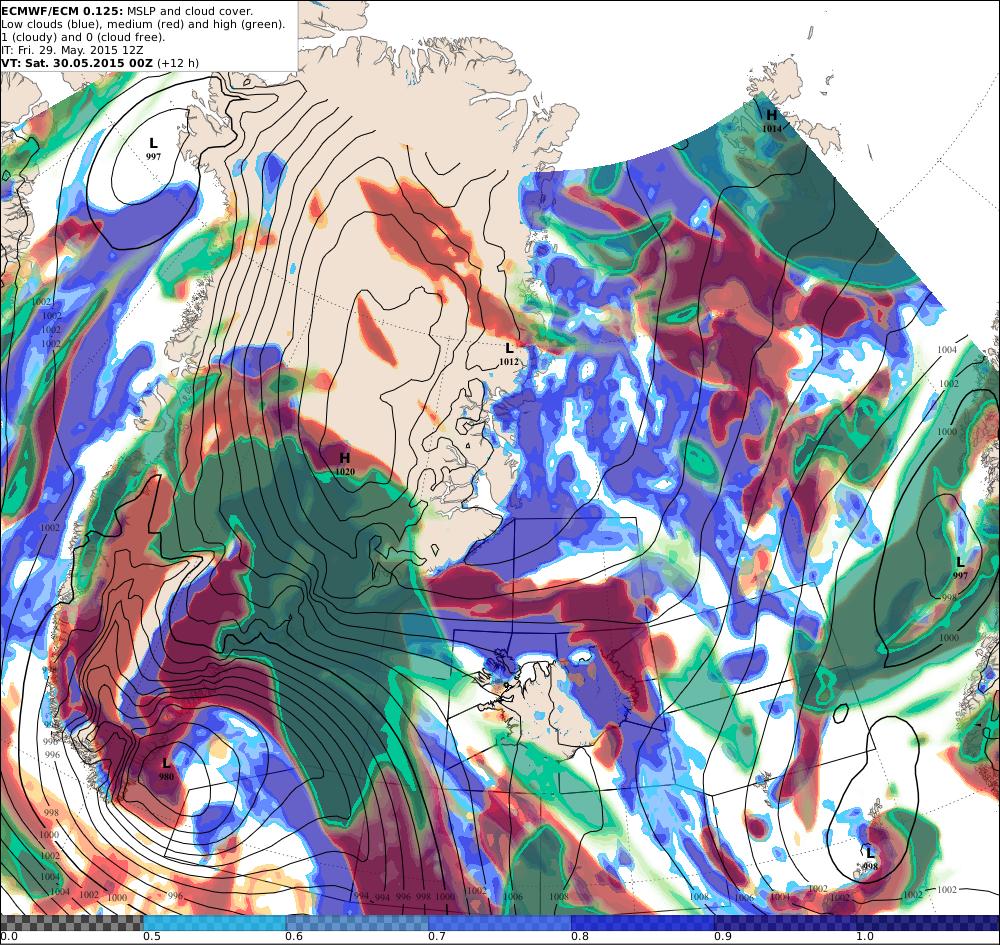Click the '0.7' colorbar tick label
This screenshot has height=945, width=1000.
pyautogui.click(x=437, y=937)
